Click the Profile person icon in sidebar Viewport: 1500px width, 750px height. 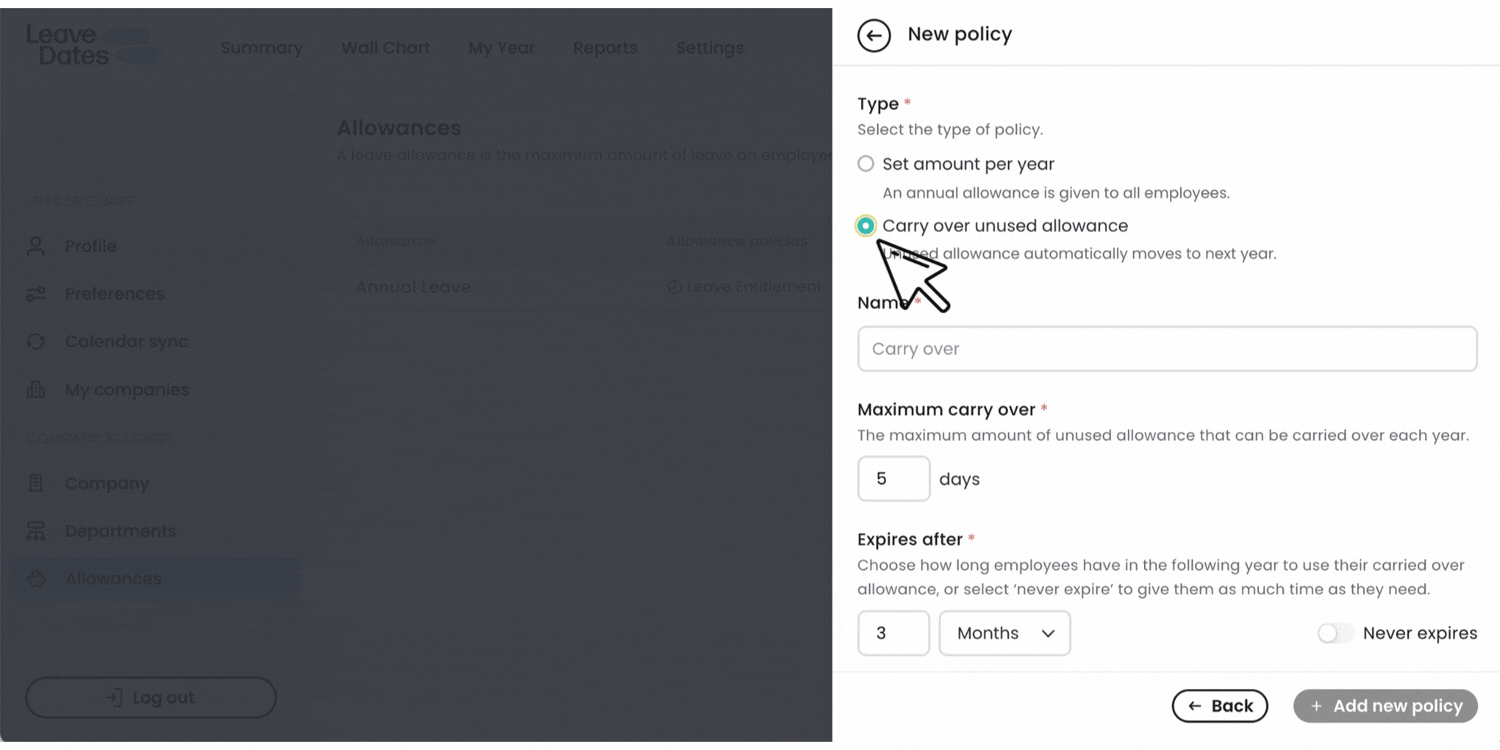pos(36,246)
